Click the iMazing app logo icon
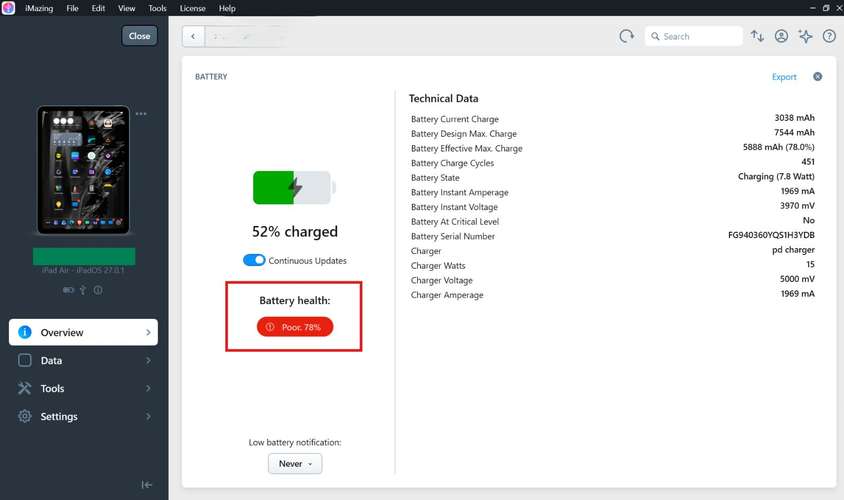This screenshot has height=500, width=844. coord(8,8)
